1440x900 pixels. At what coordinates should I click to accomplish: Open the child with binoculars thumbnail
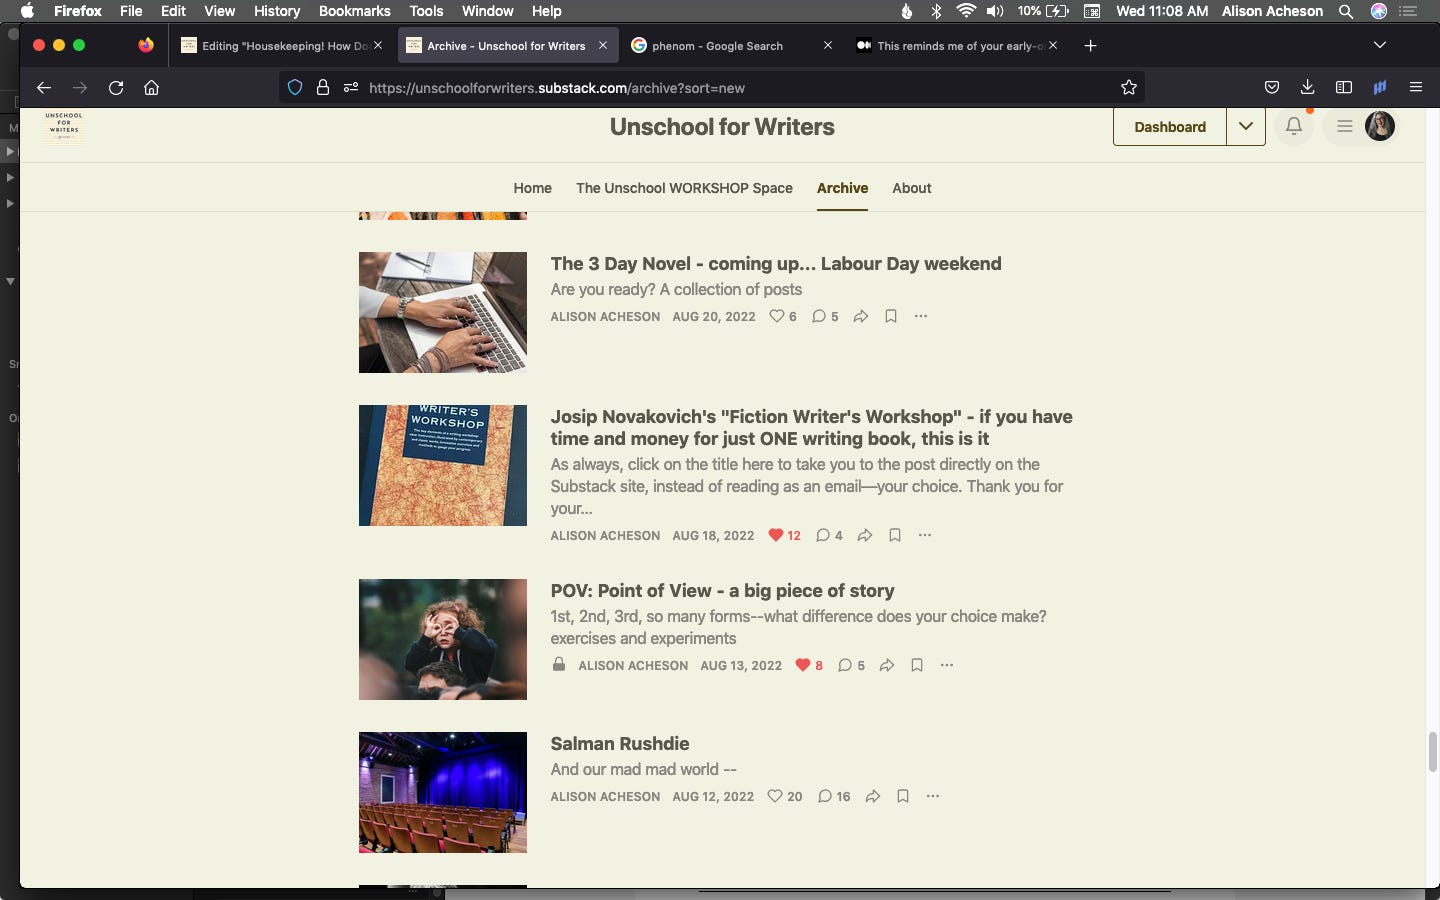(x=443, y=639)
